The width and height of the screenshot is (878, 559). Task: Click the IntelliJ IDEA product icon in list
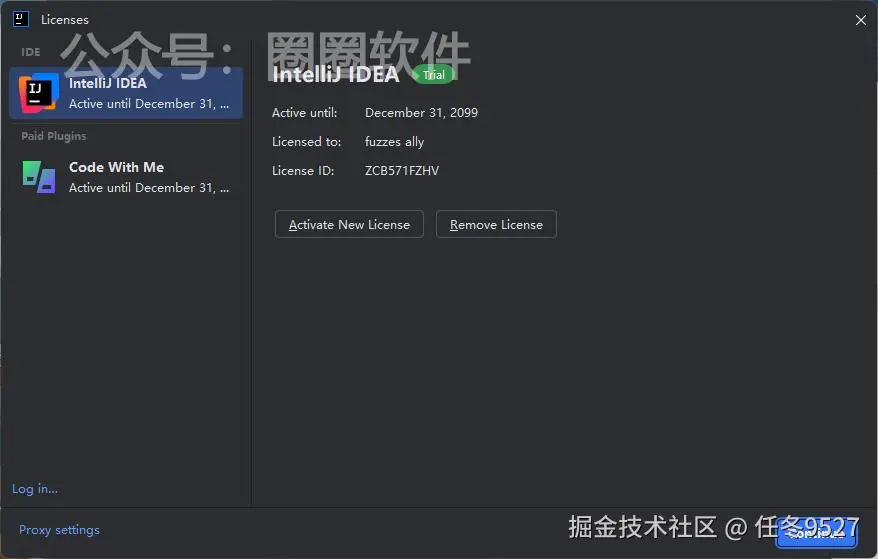(x=39, y=92)
